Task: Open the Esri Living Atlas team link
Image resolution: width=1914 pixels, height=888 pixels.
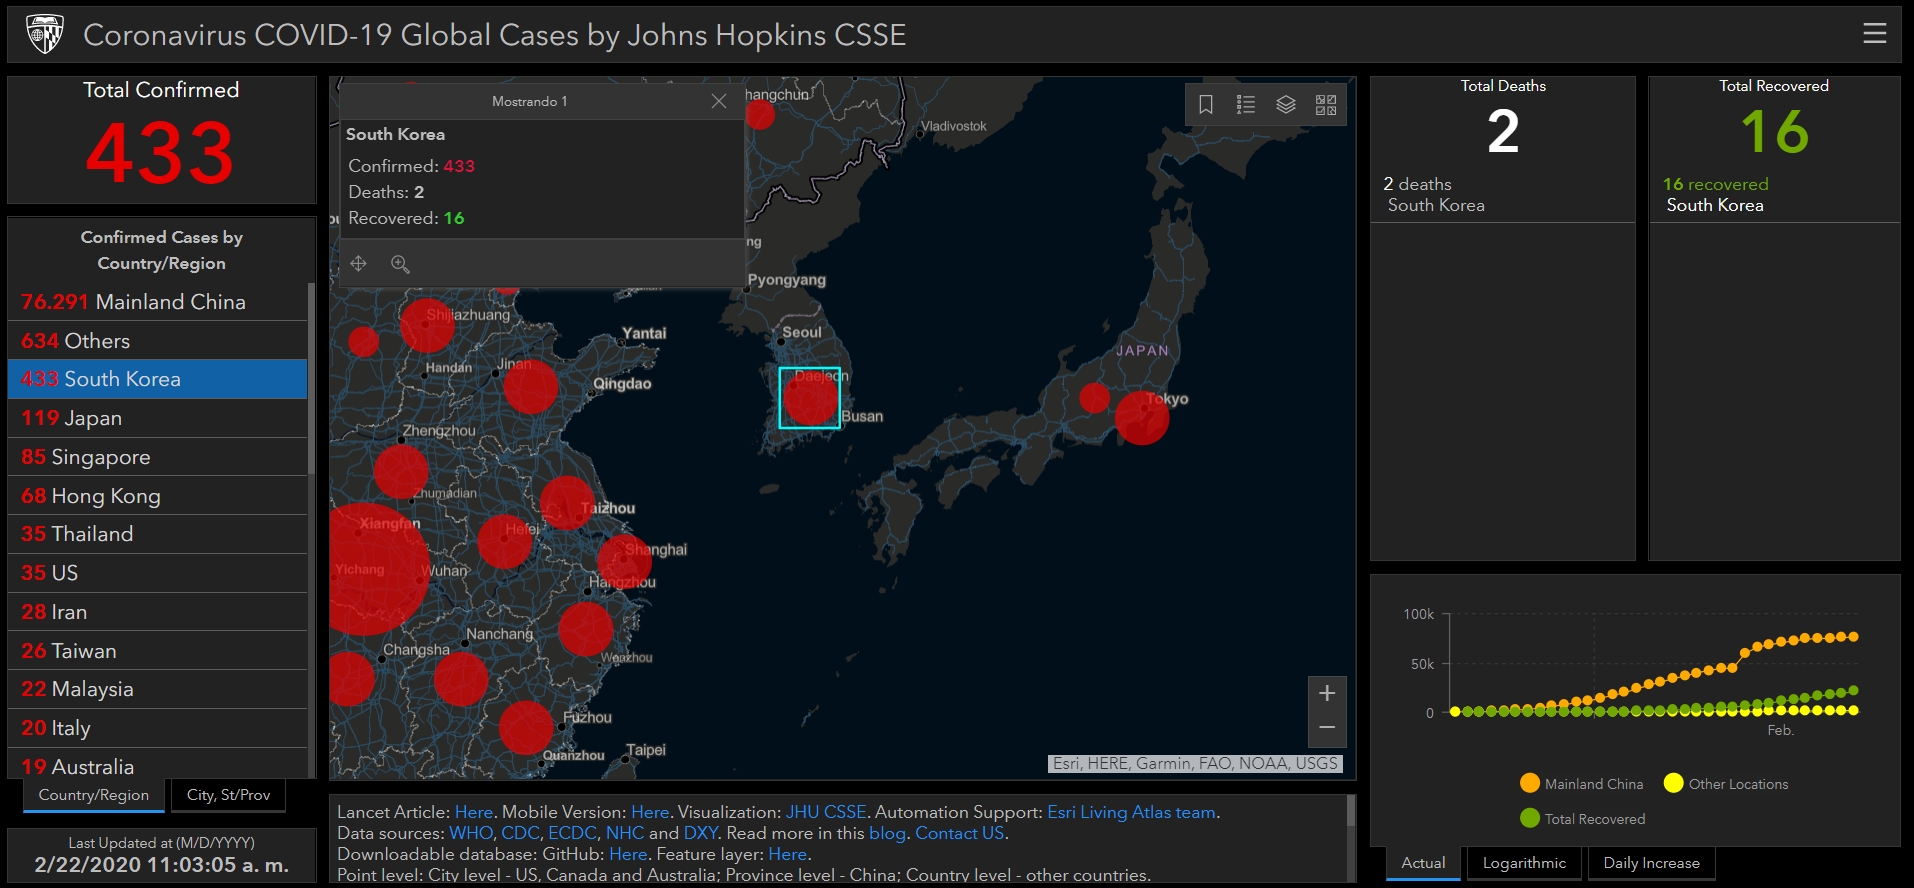Action: pos(1131,812)
